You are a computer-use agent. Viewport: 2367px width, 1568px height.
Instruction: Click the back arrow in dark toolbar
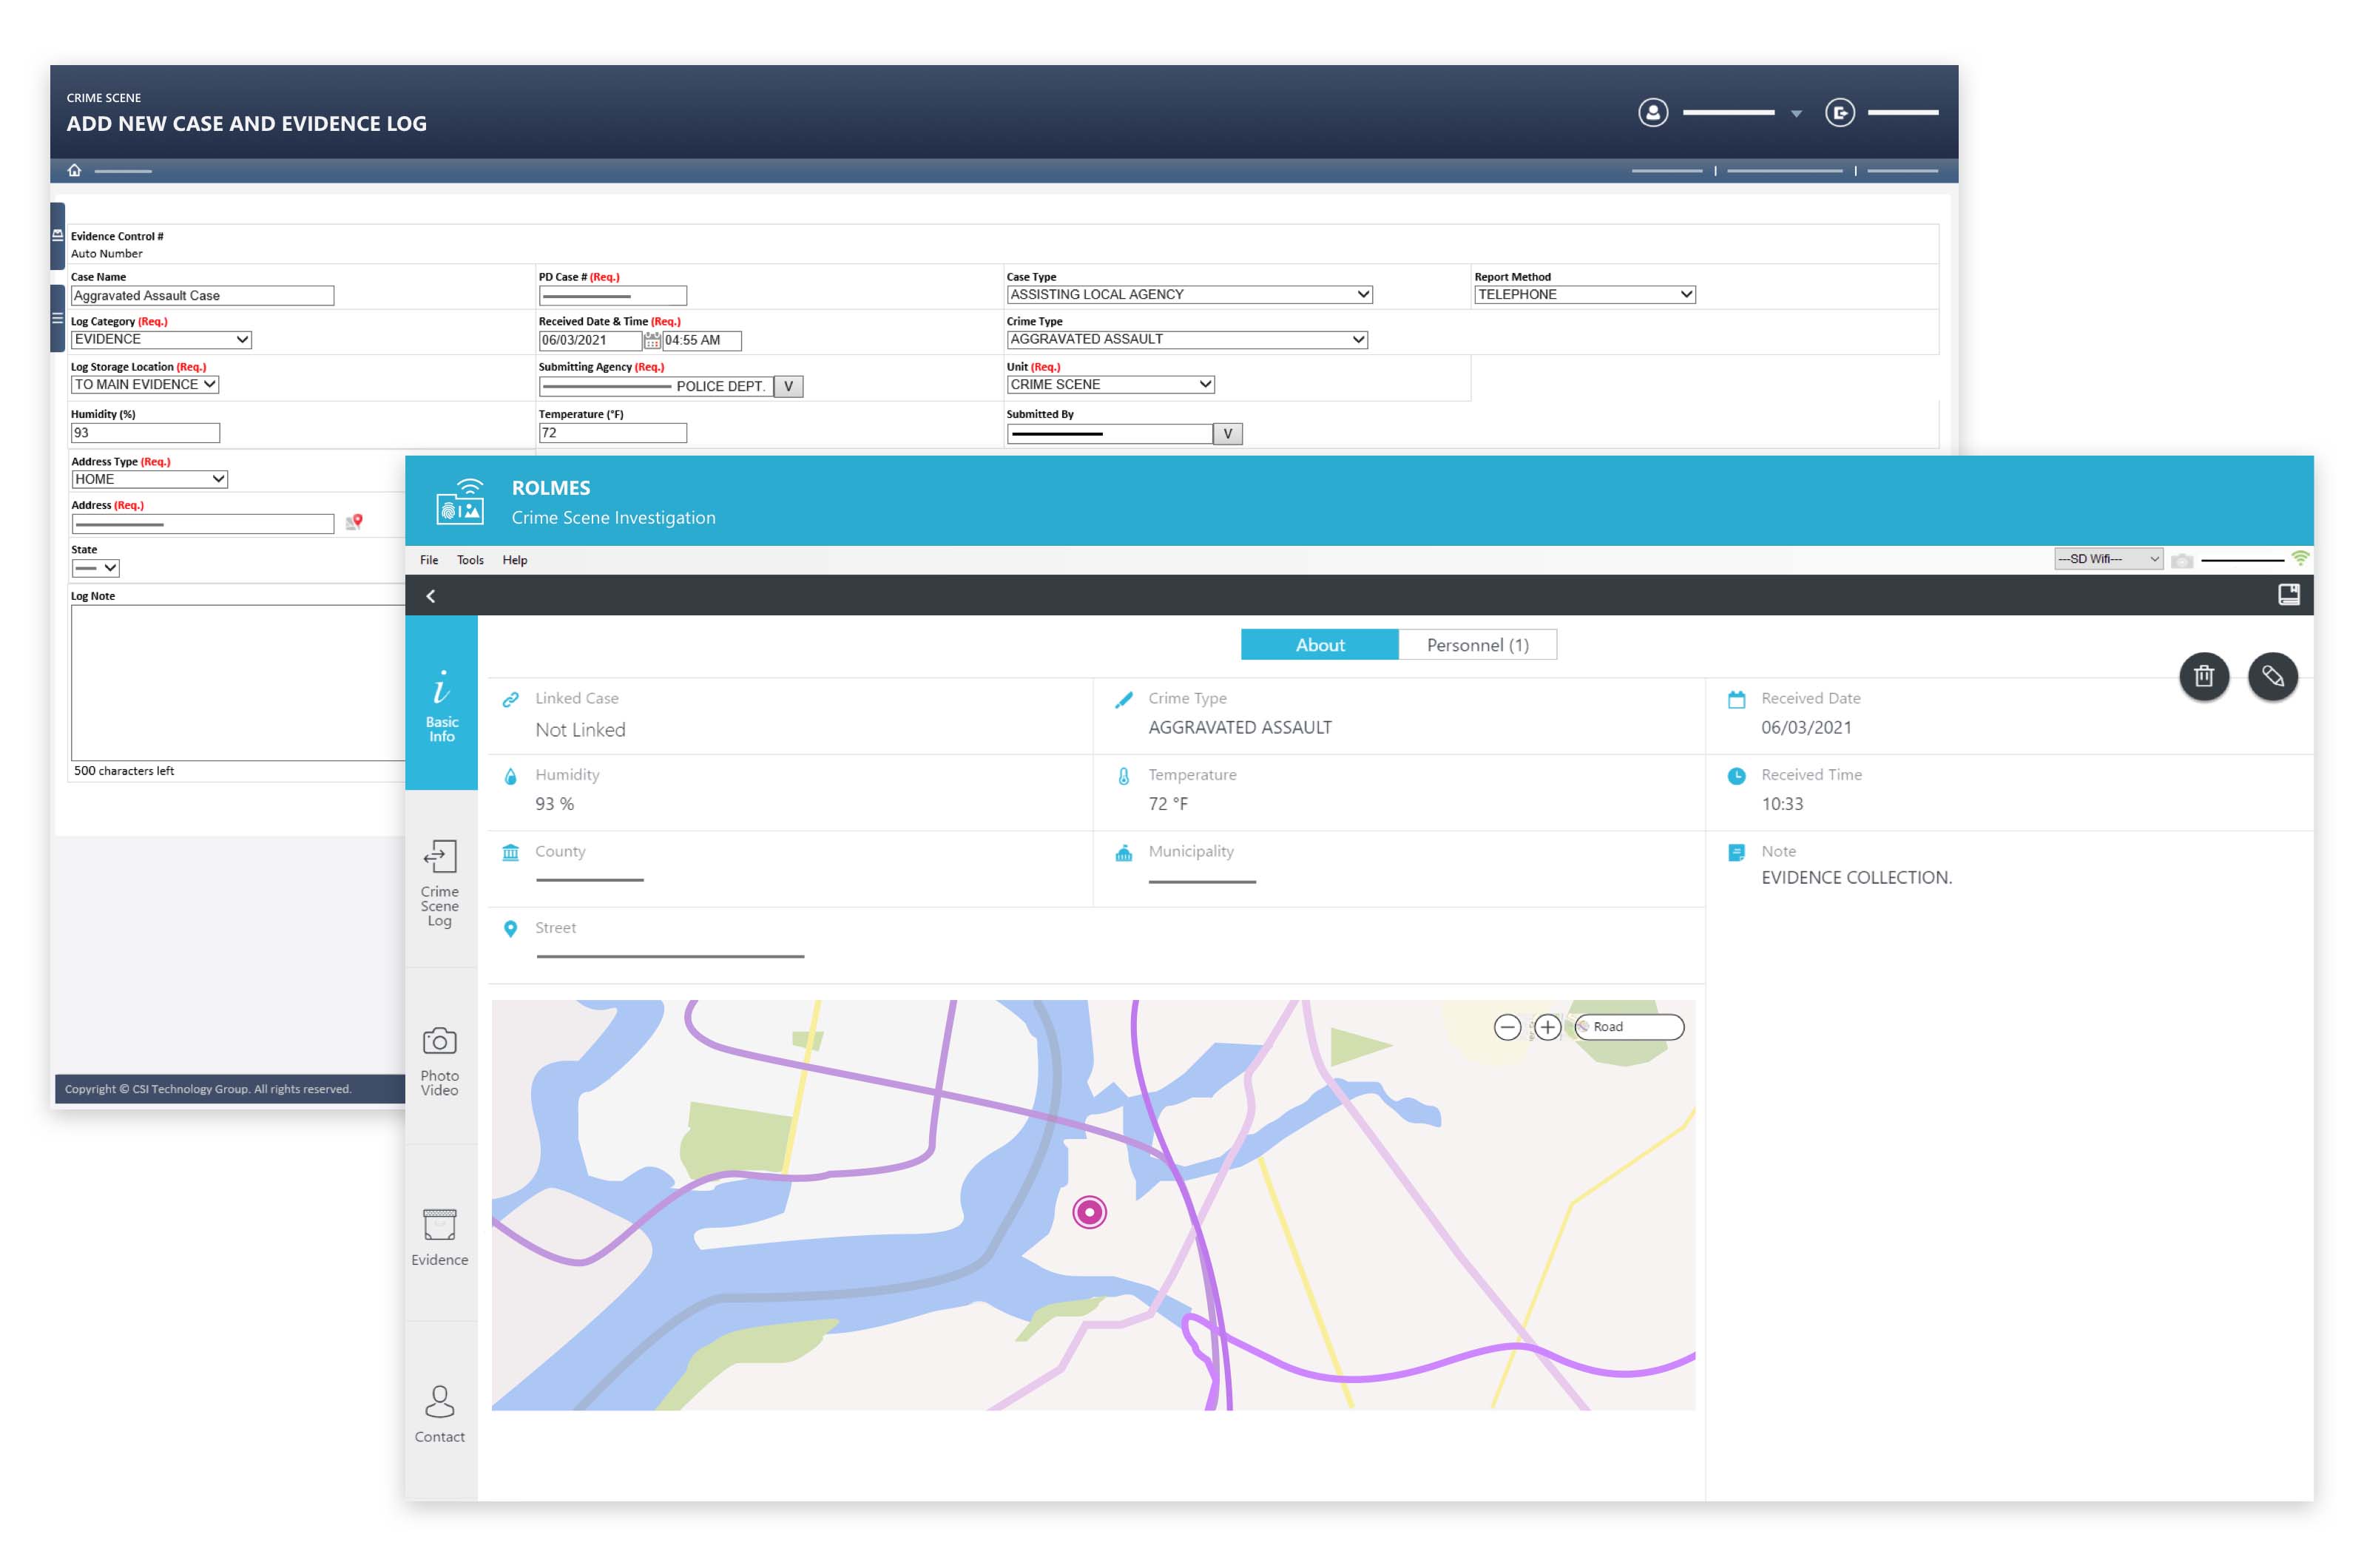(431, 596)
